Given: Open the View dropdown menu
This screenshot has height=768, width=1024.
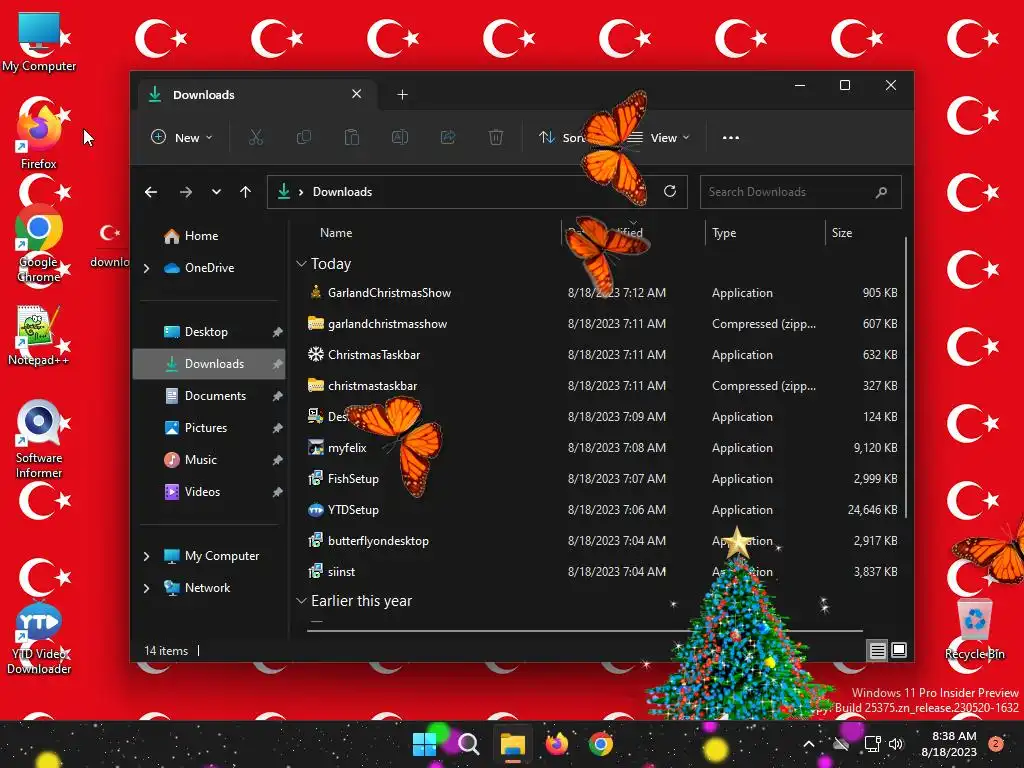Looking at the screenshot, I should tap(659, 137).
